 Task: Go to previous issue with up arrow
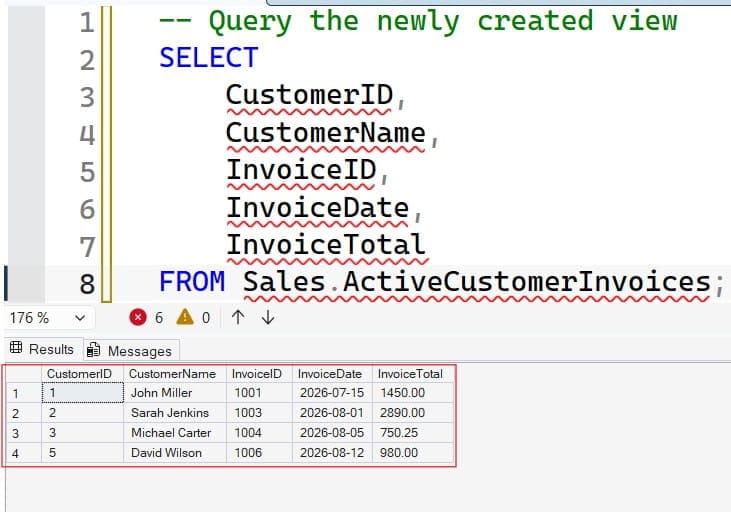click(x=238, y=318)
